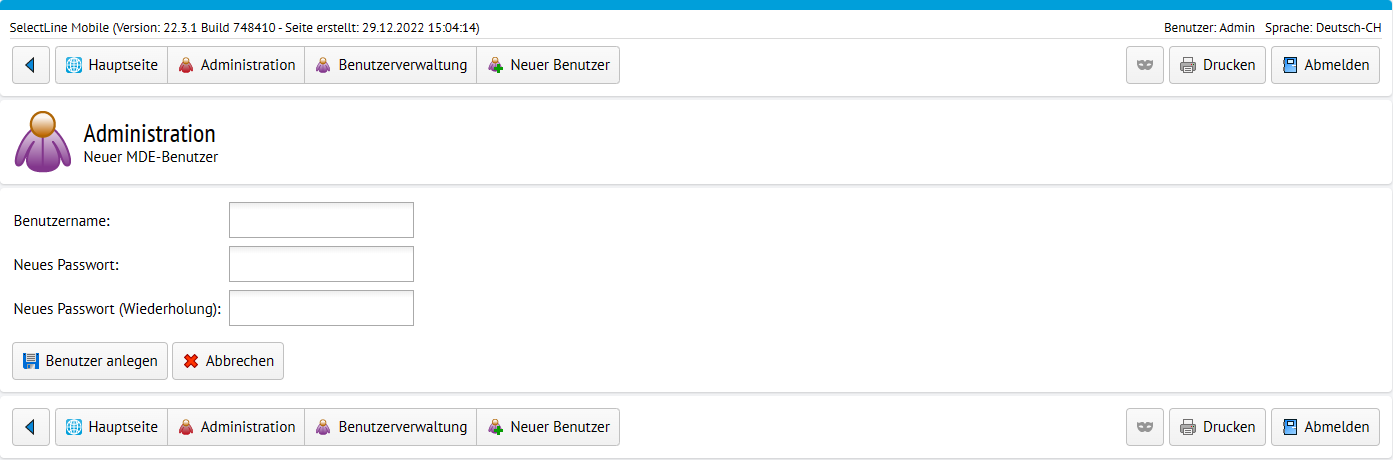Click the large purple Administration user icon

point(43,141)
